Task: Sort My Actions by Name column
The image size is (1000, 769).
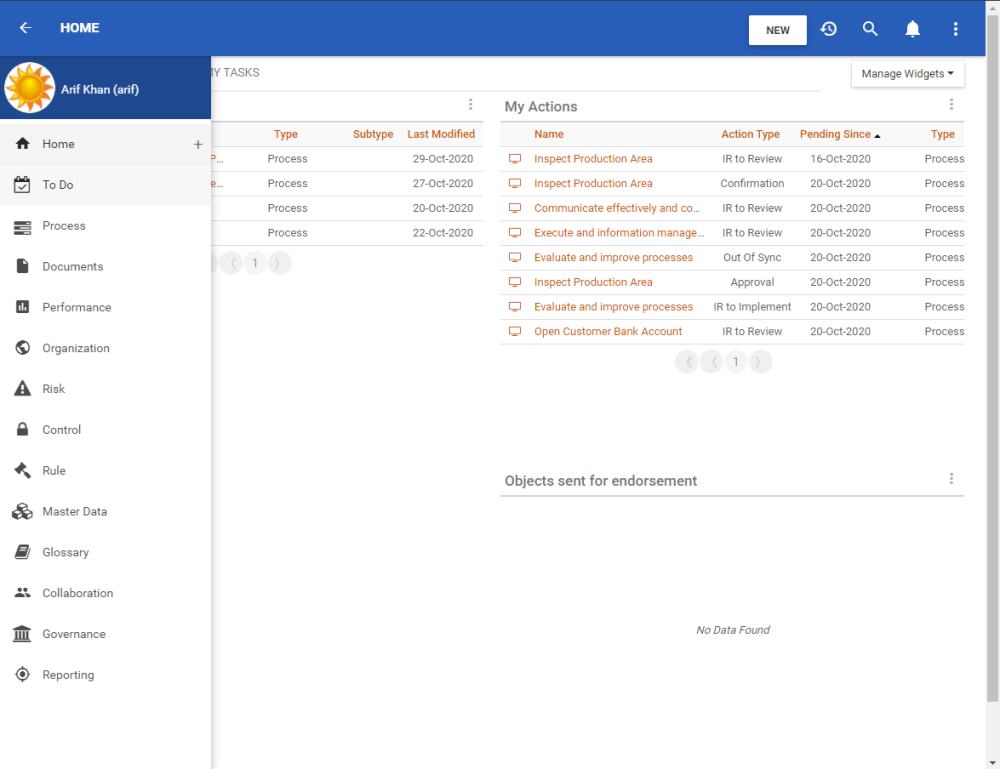Action: (x=548, y=134)
